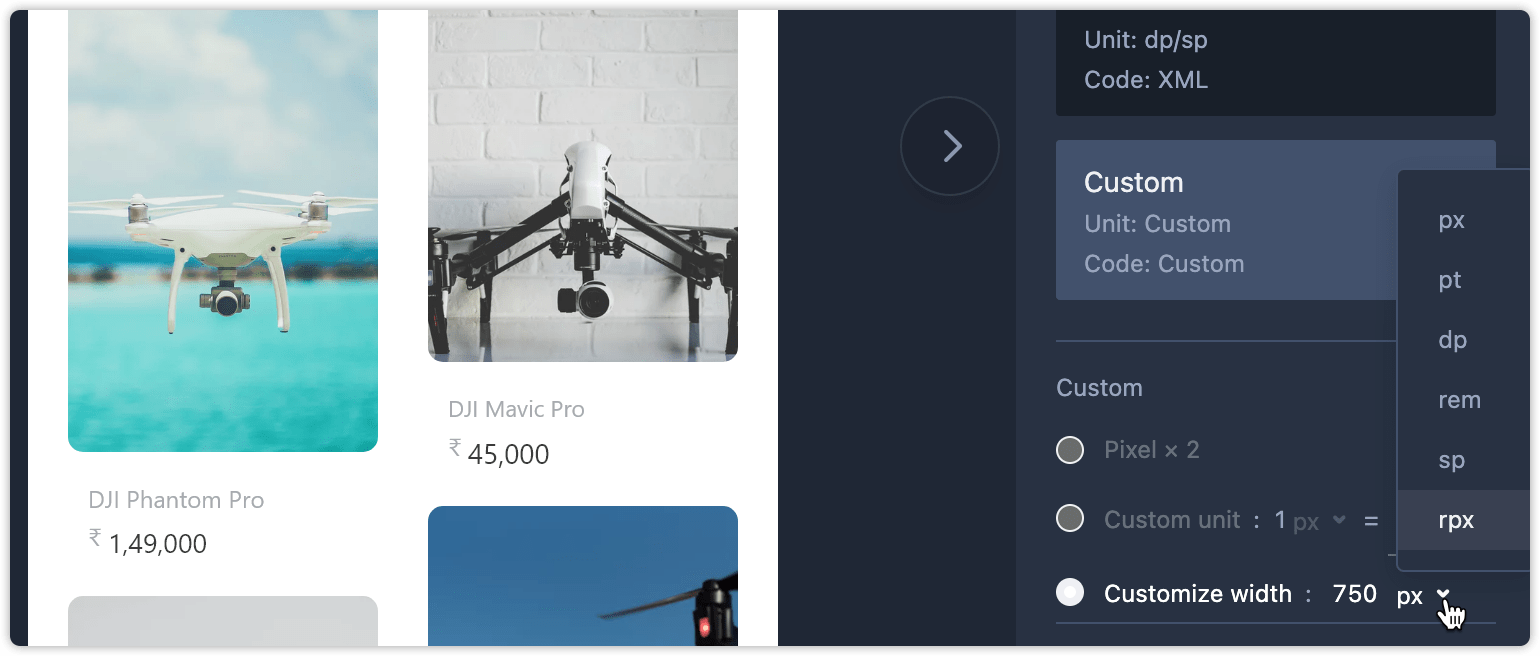Choose rpx from the unit list
The height and width of the screenshot is (656, 1540).
[1463, 520]
